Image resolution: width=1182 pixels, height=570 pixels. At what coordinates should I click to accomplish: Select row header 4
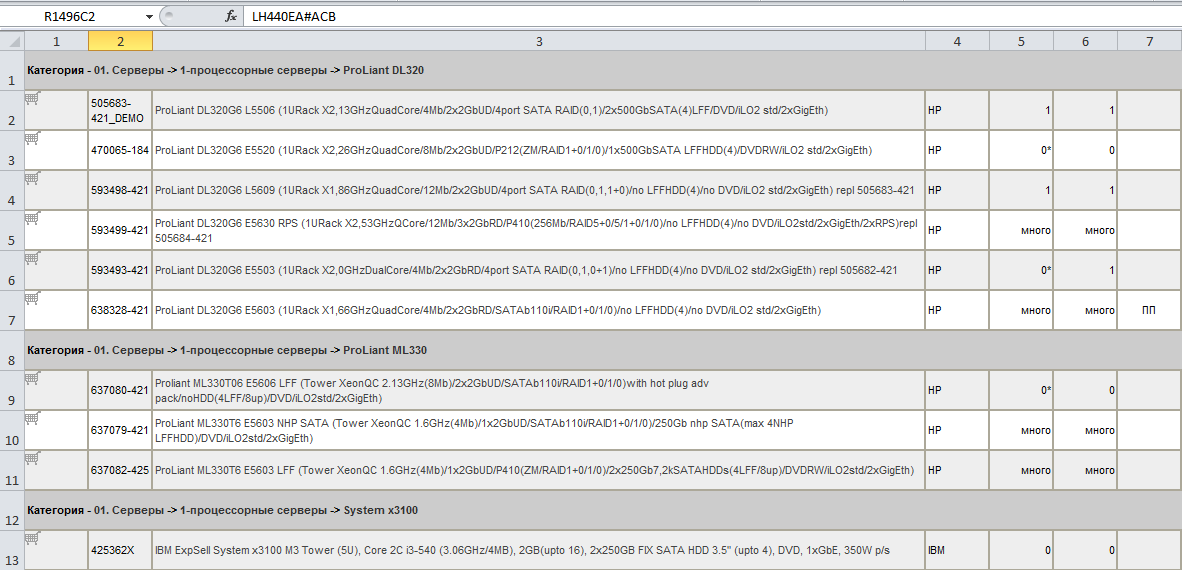pyautogui.click(x=12, y=191)
